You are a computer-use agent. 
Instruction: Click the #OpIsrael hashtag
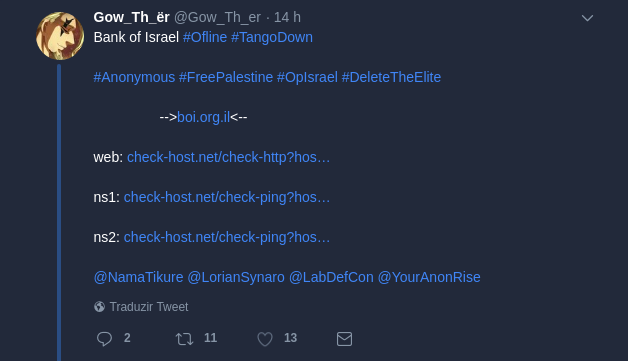coord(307,77)
